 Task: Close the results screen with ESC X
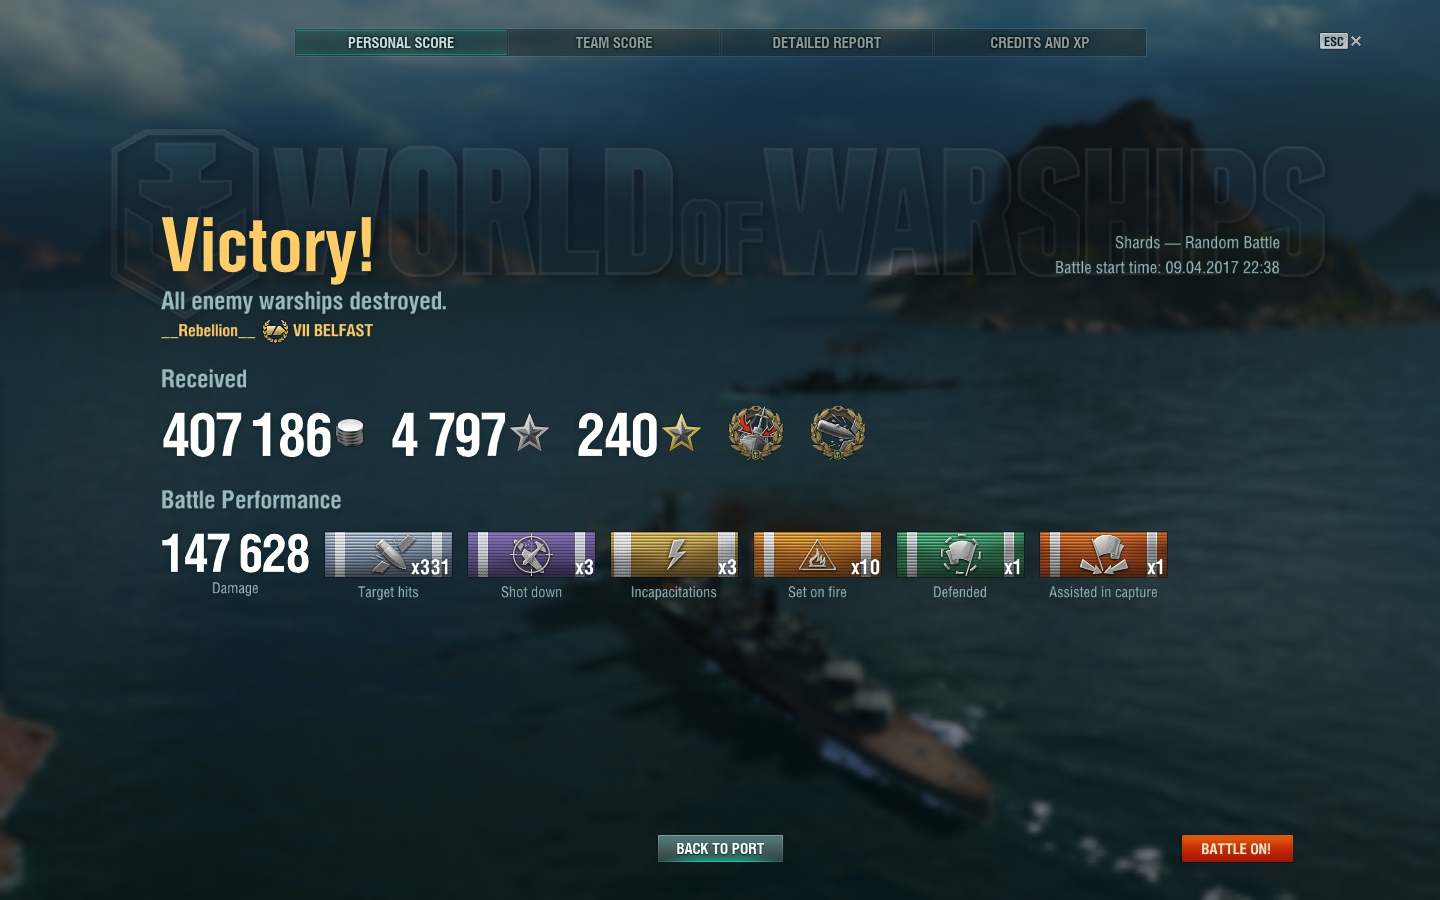pos(1341,41)
